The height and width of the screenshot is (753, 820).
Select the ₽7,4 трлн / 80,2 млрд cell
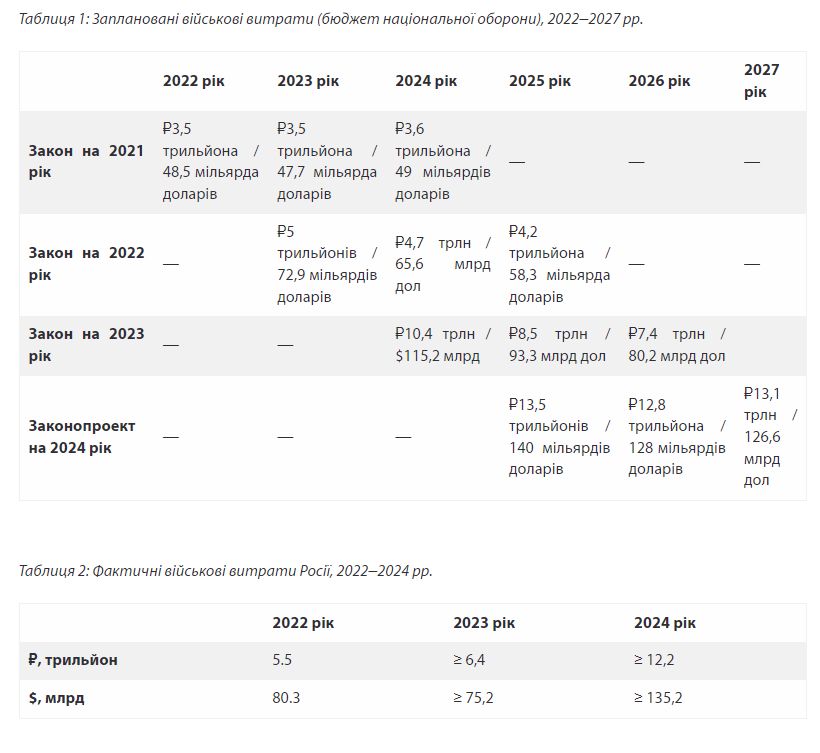(677, 344)
